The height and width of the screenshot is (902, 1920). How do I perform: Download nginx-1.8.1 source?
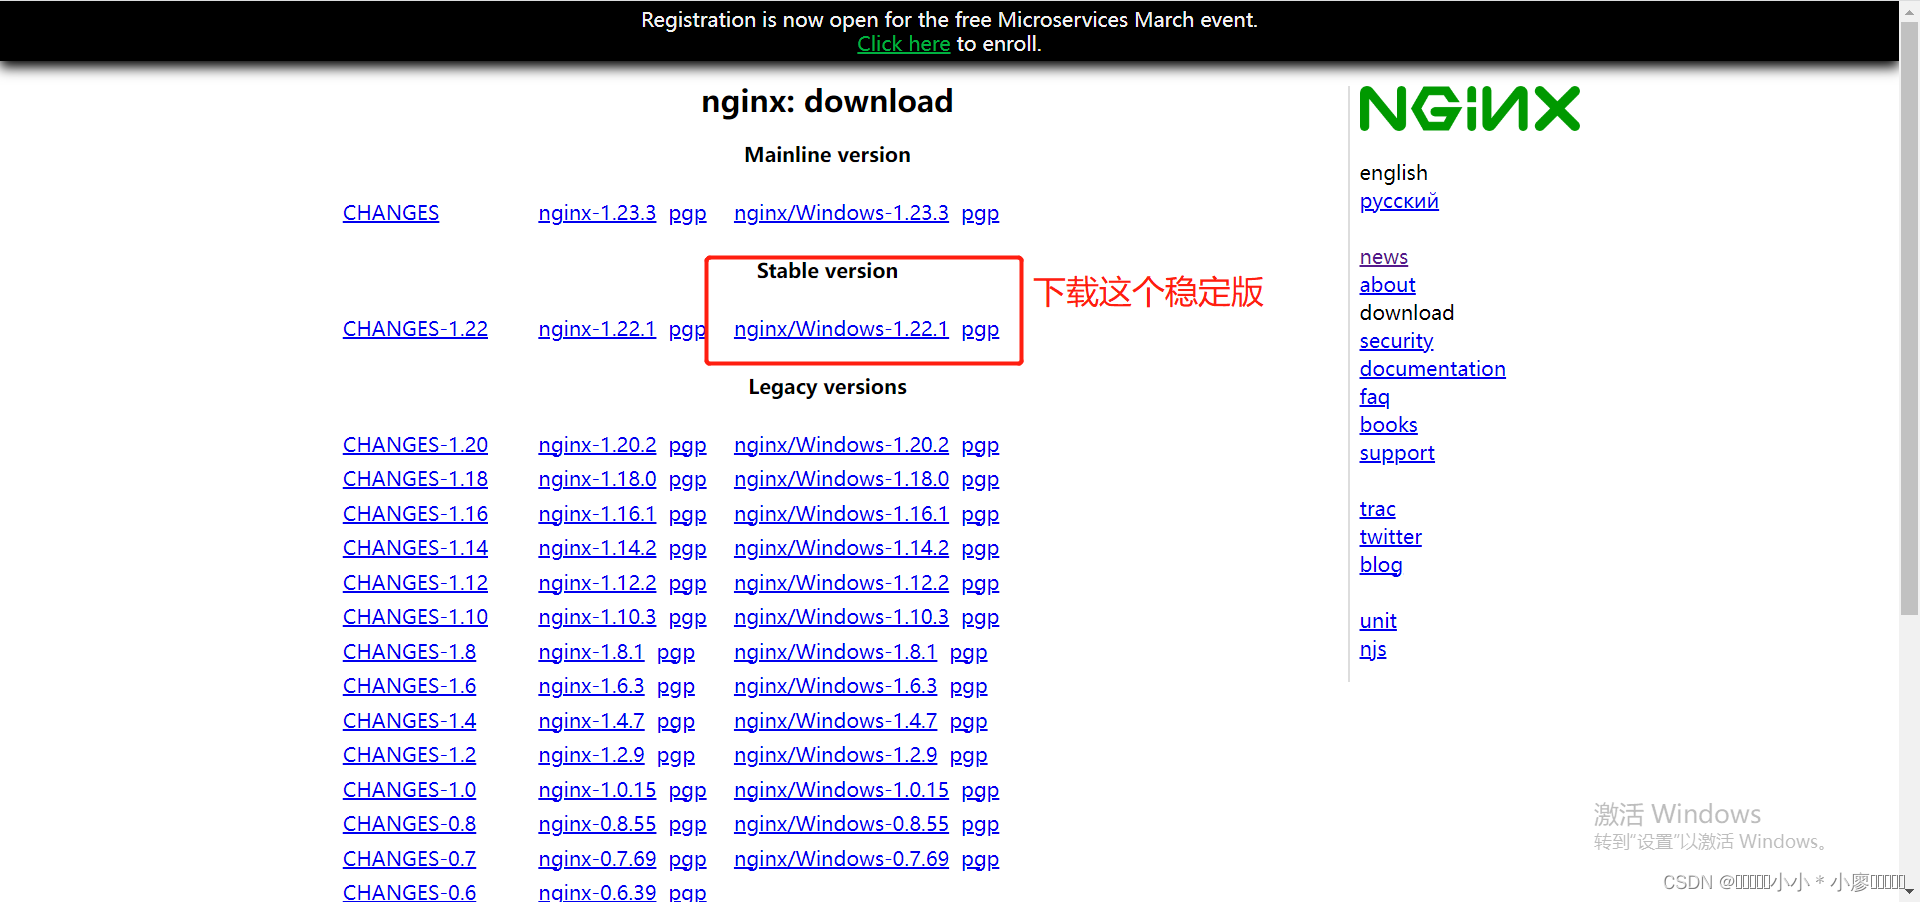click(x=591, y=652)
